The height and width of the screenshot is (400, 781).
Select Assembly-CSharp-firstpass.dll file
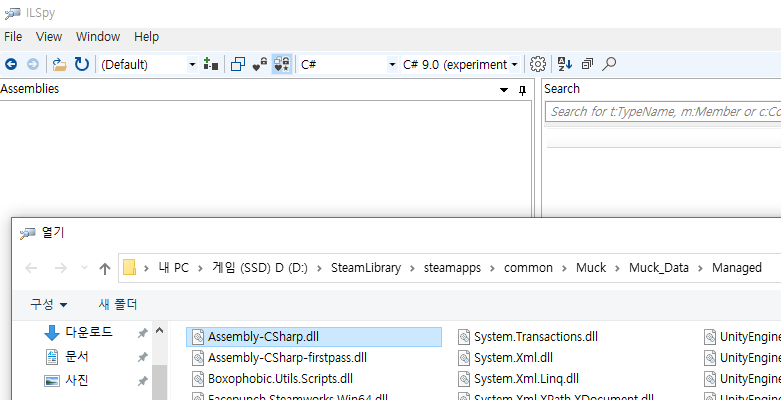[287, 358]
